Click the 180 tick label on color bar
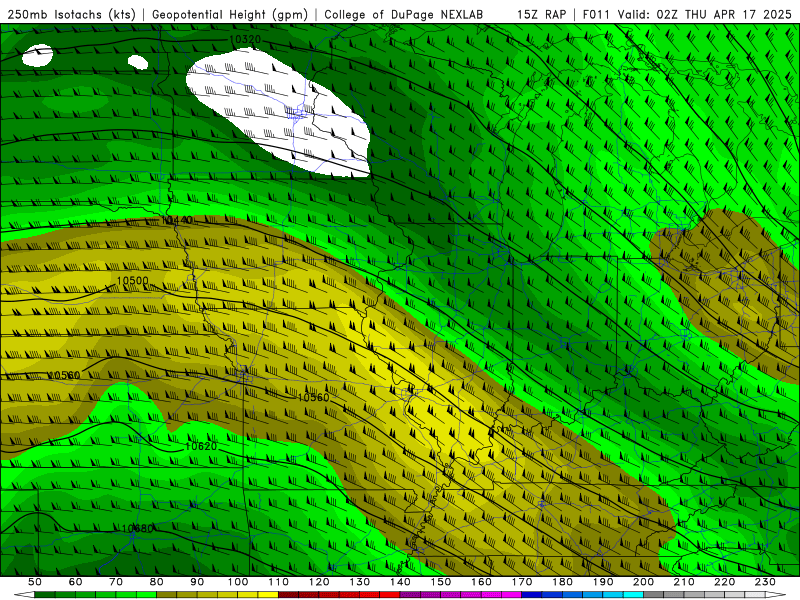This screenshot has width=800, height=600. point(563,582)
